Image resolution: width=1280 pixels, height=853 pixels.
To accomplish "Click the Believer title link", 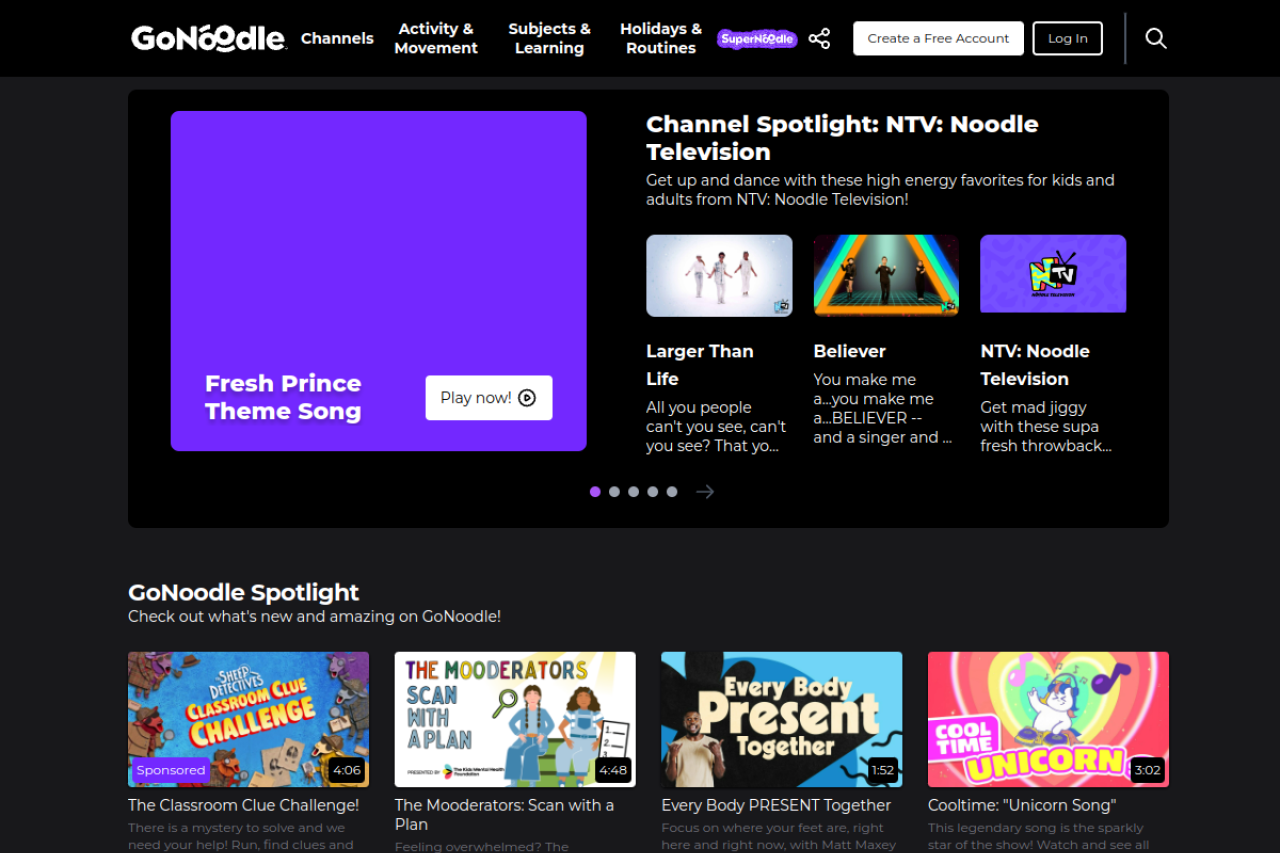I will [850, 351].
